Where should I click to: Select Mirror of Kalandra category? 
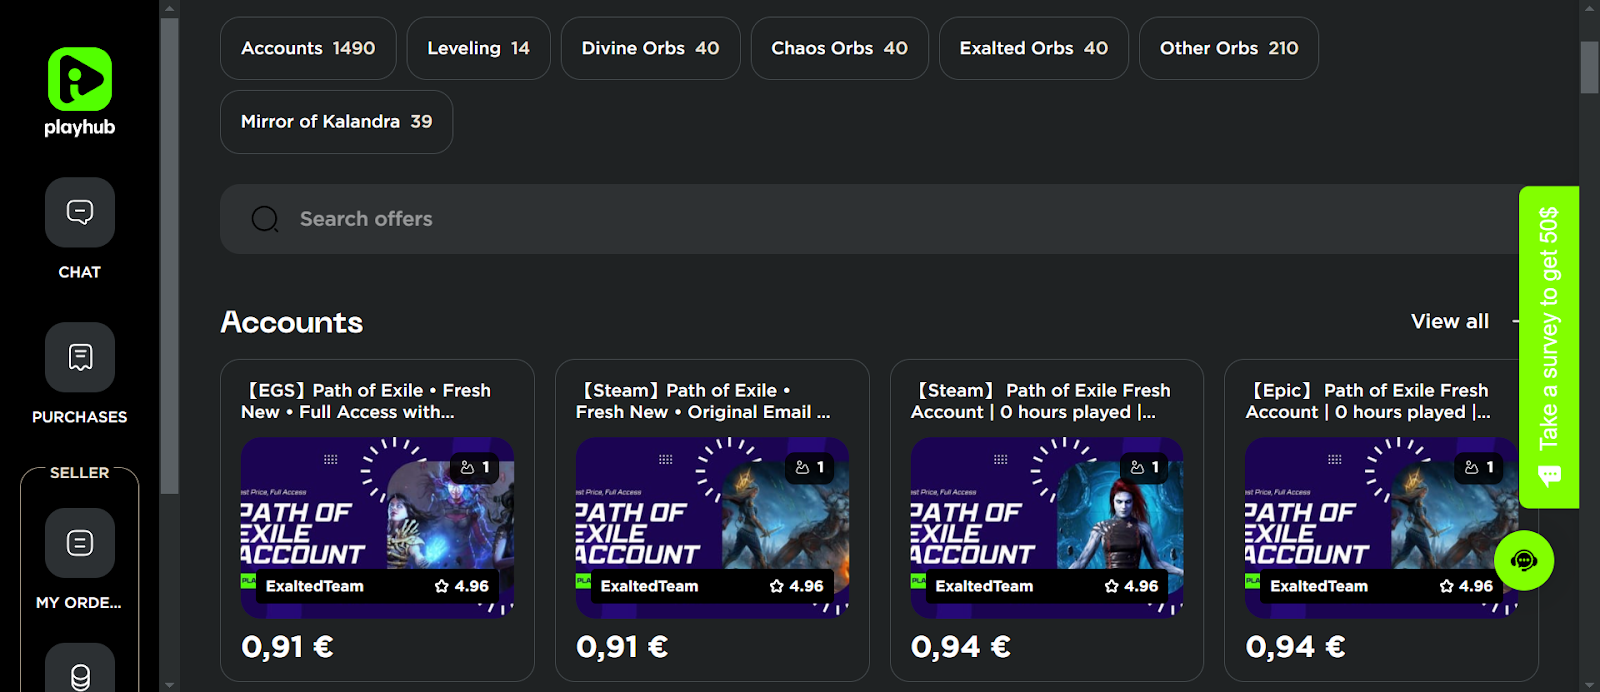[x=336, y=122]
